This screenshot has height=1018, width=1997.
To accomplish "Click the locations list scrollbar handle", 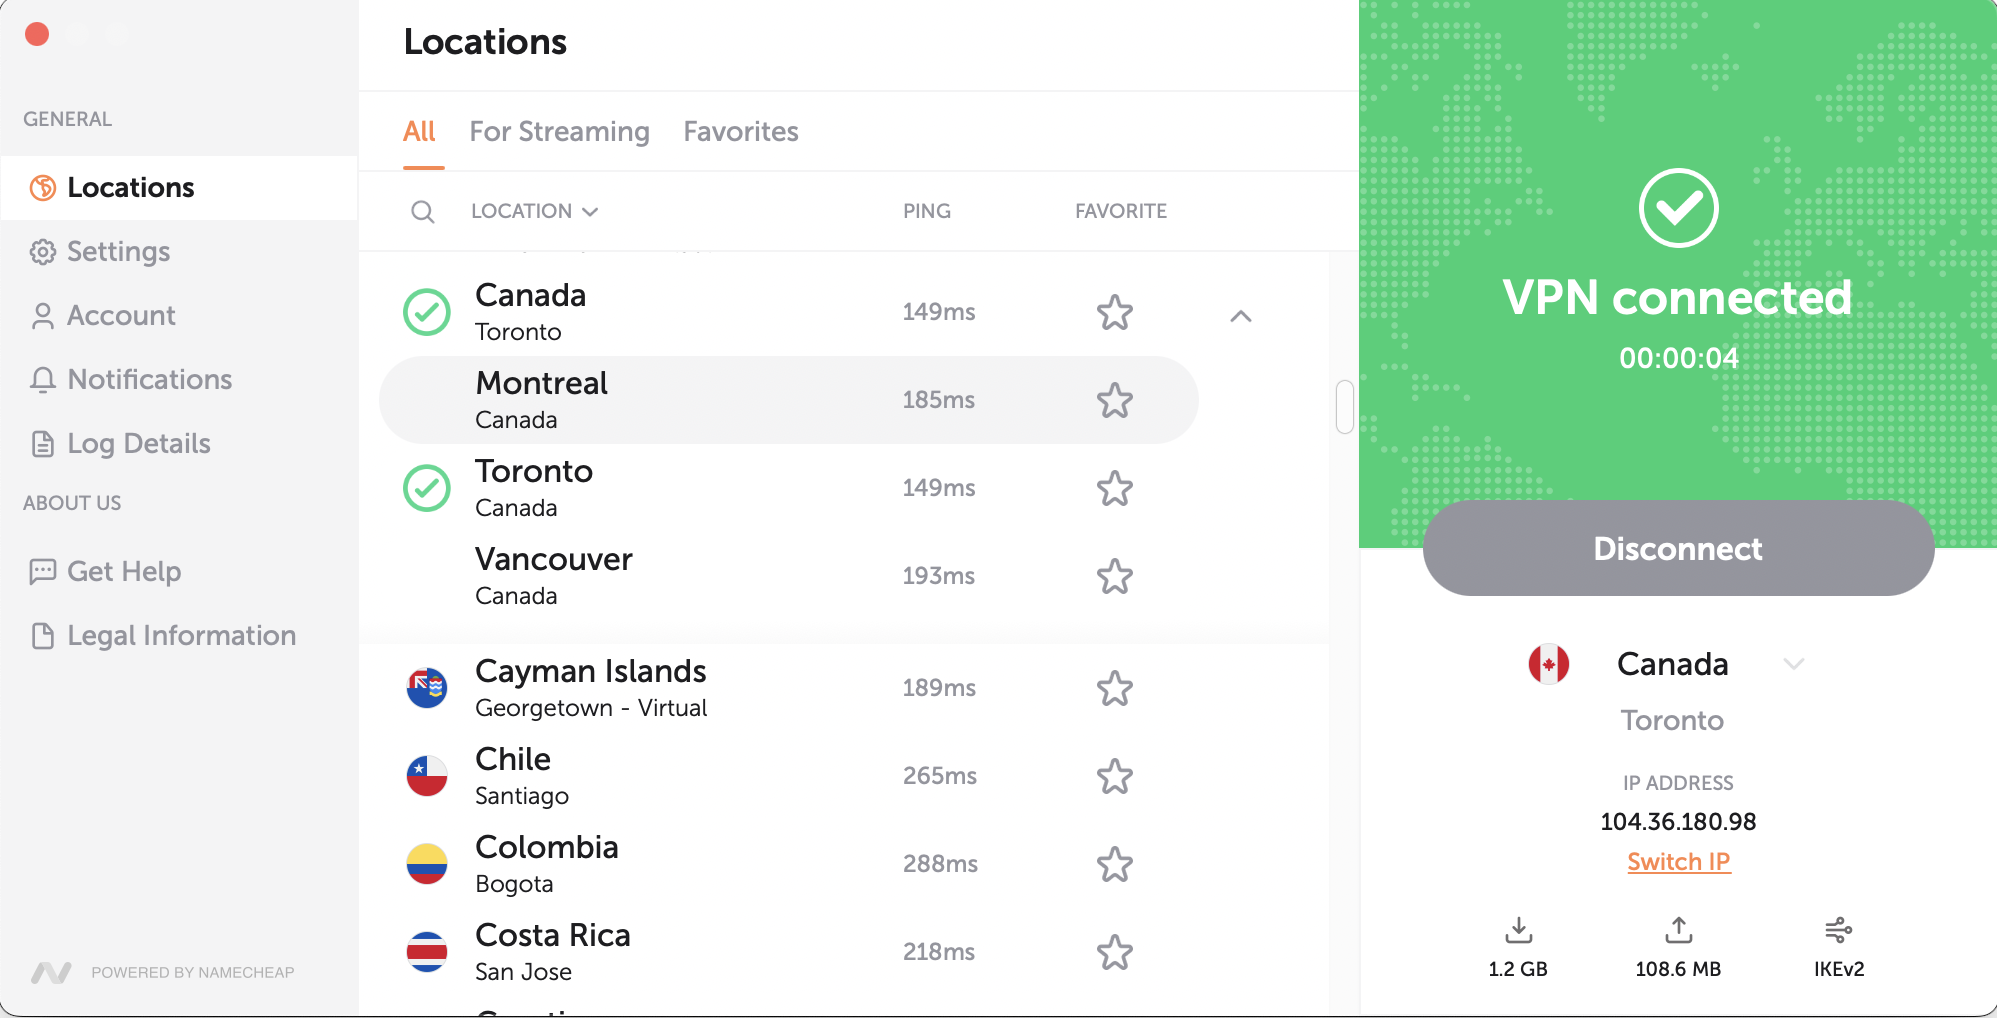I will coord(1345,407).
